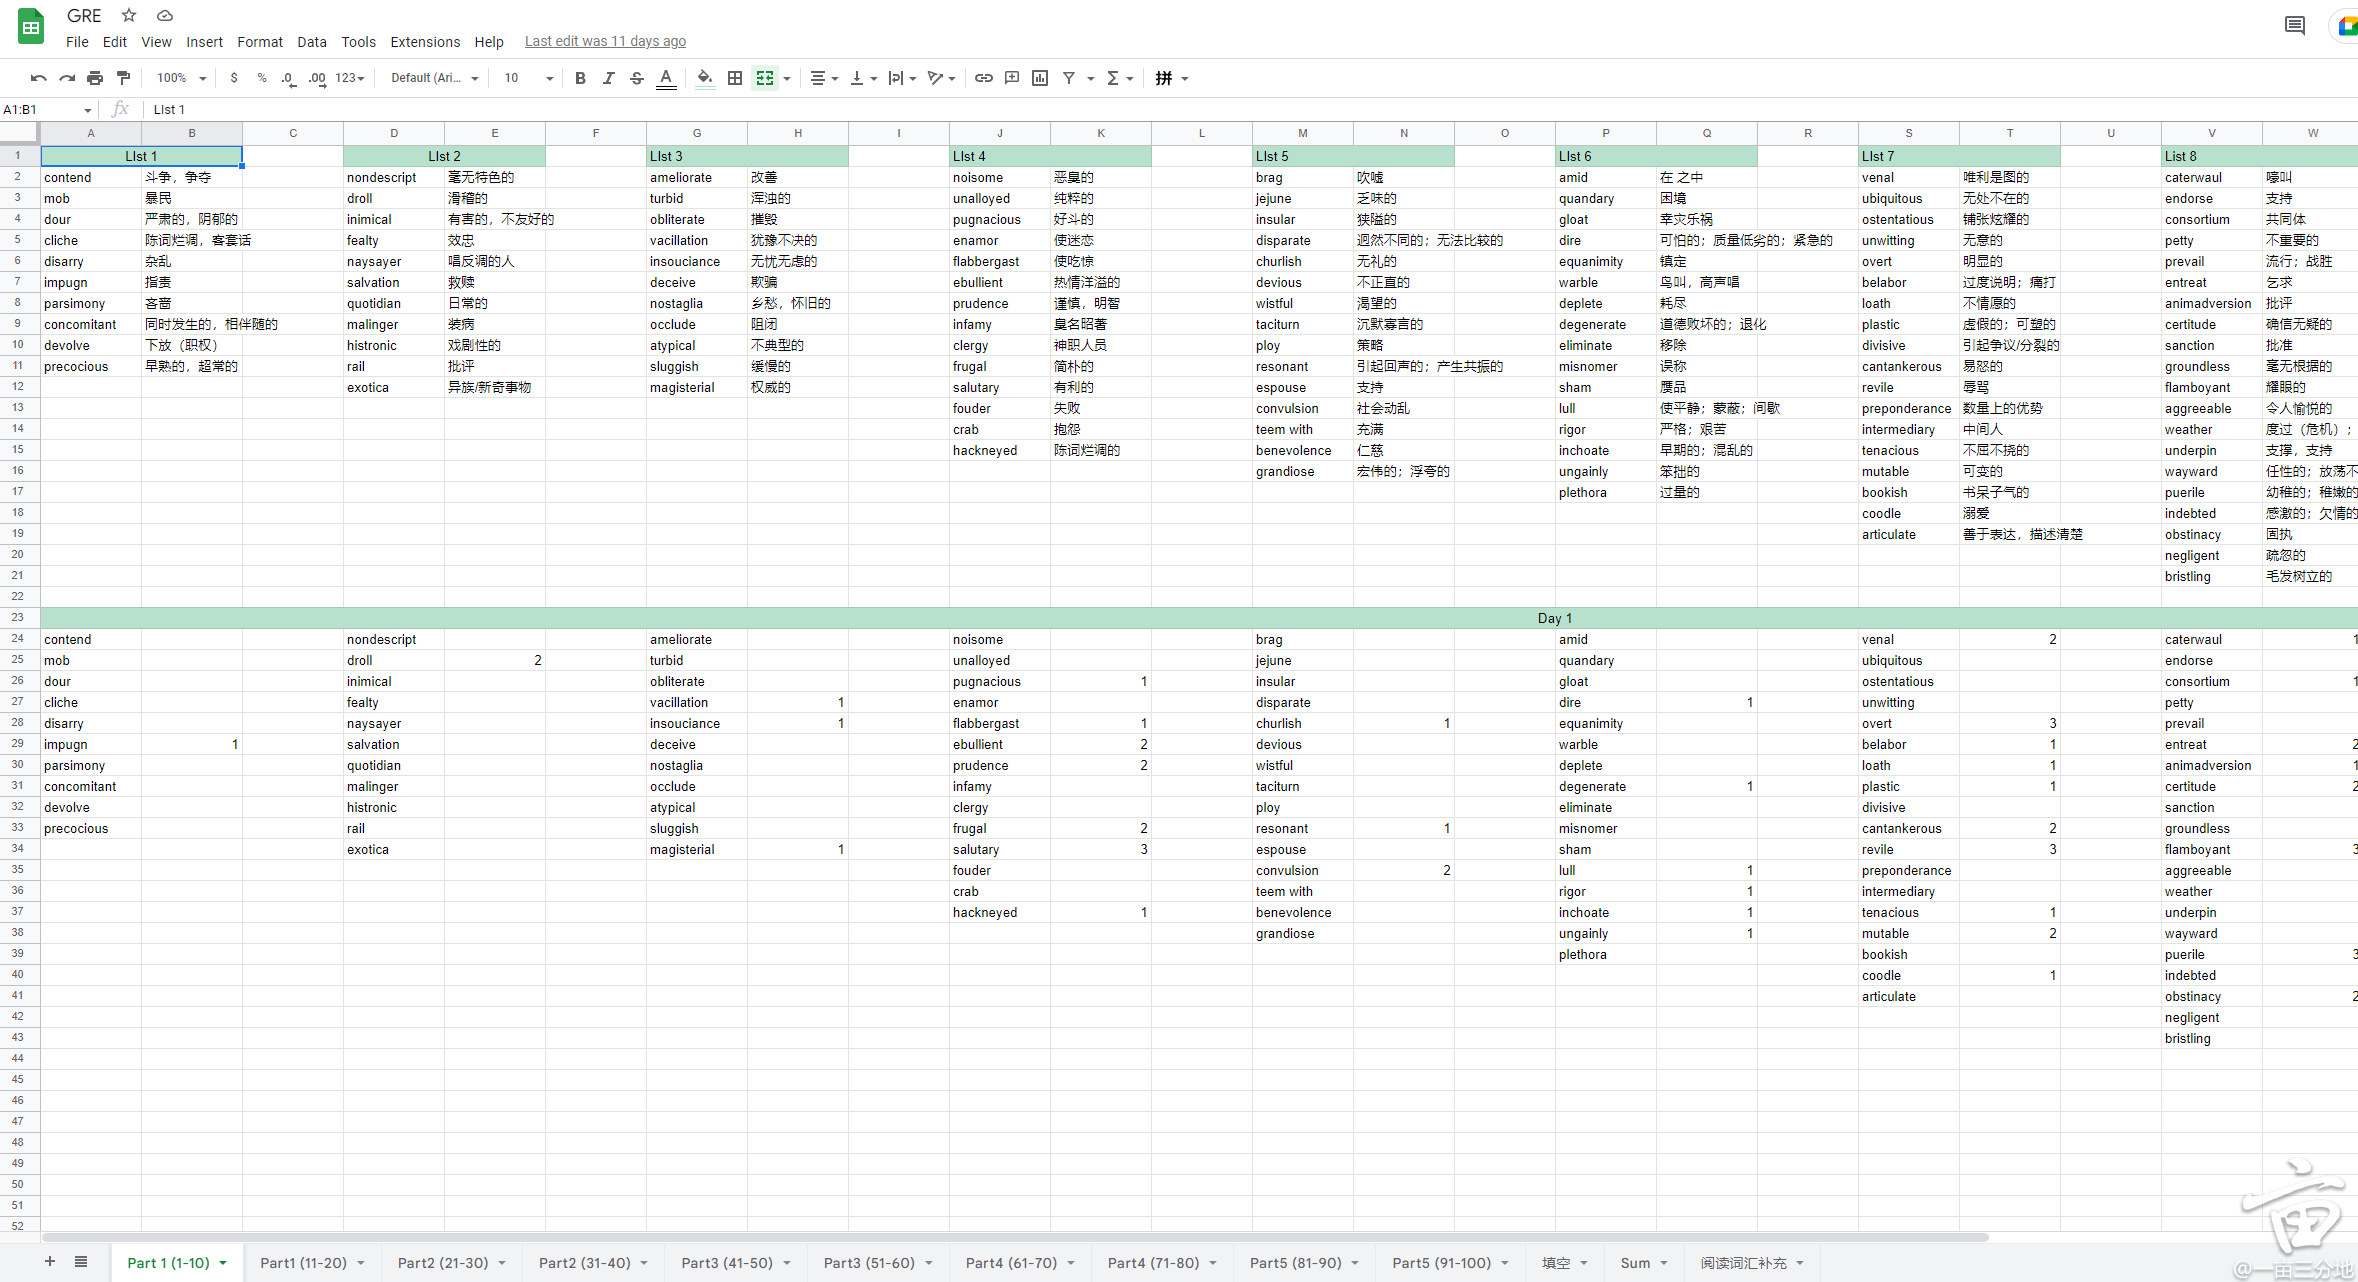
Task: Open the Extensions menu
Action: point(425,42)
